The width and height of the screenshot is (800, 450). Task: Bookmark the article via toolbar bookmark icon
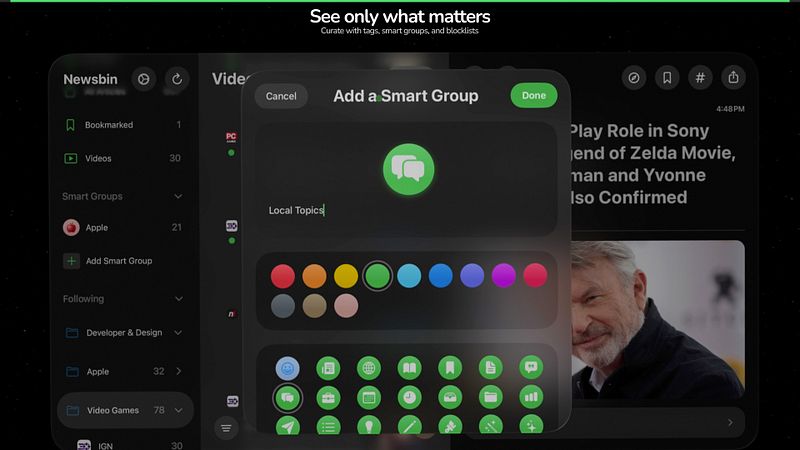(x=667, y=78)
